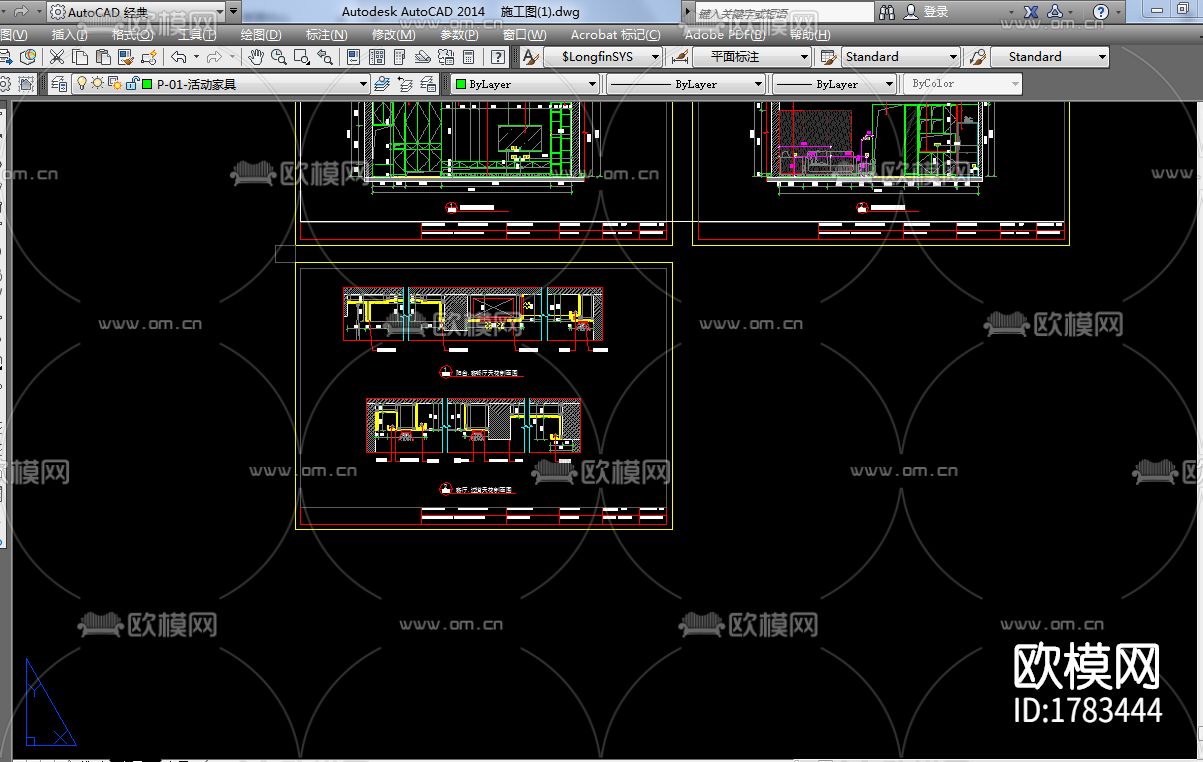Open the 平面标注 dimension style dropdown
Viewport: 1203px width, 762px height.
(x=753, y=57)
